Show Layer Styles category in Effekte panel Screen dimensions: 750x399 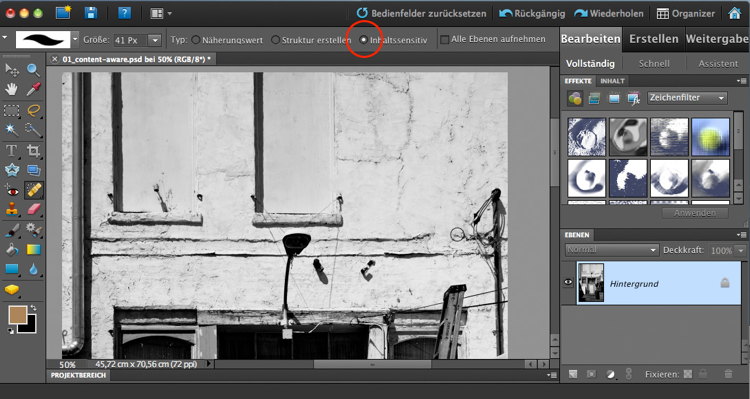(594, 99)
